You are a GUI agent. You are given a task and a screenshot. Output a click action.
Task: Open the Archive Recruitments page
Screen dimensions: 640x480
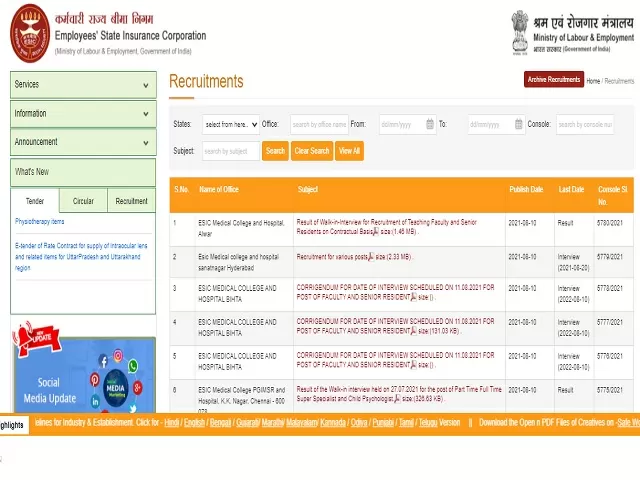(553, 80)
